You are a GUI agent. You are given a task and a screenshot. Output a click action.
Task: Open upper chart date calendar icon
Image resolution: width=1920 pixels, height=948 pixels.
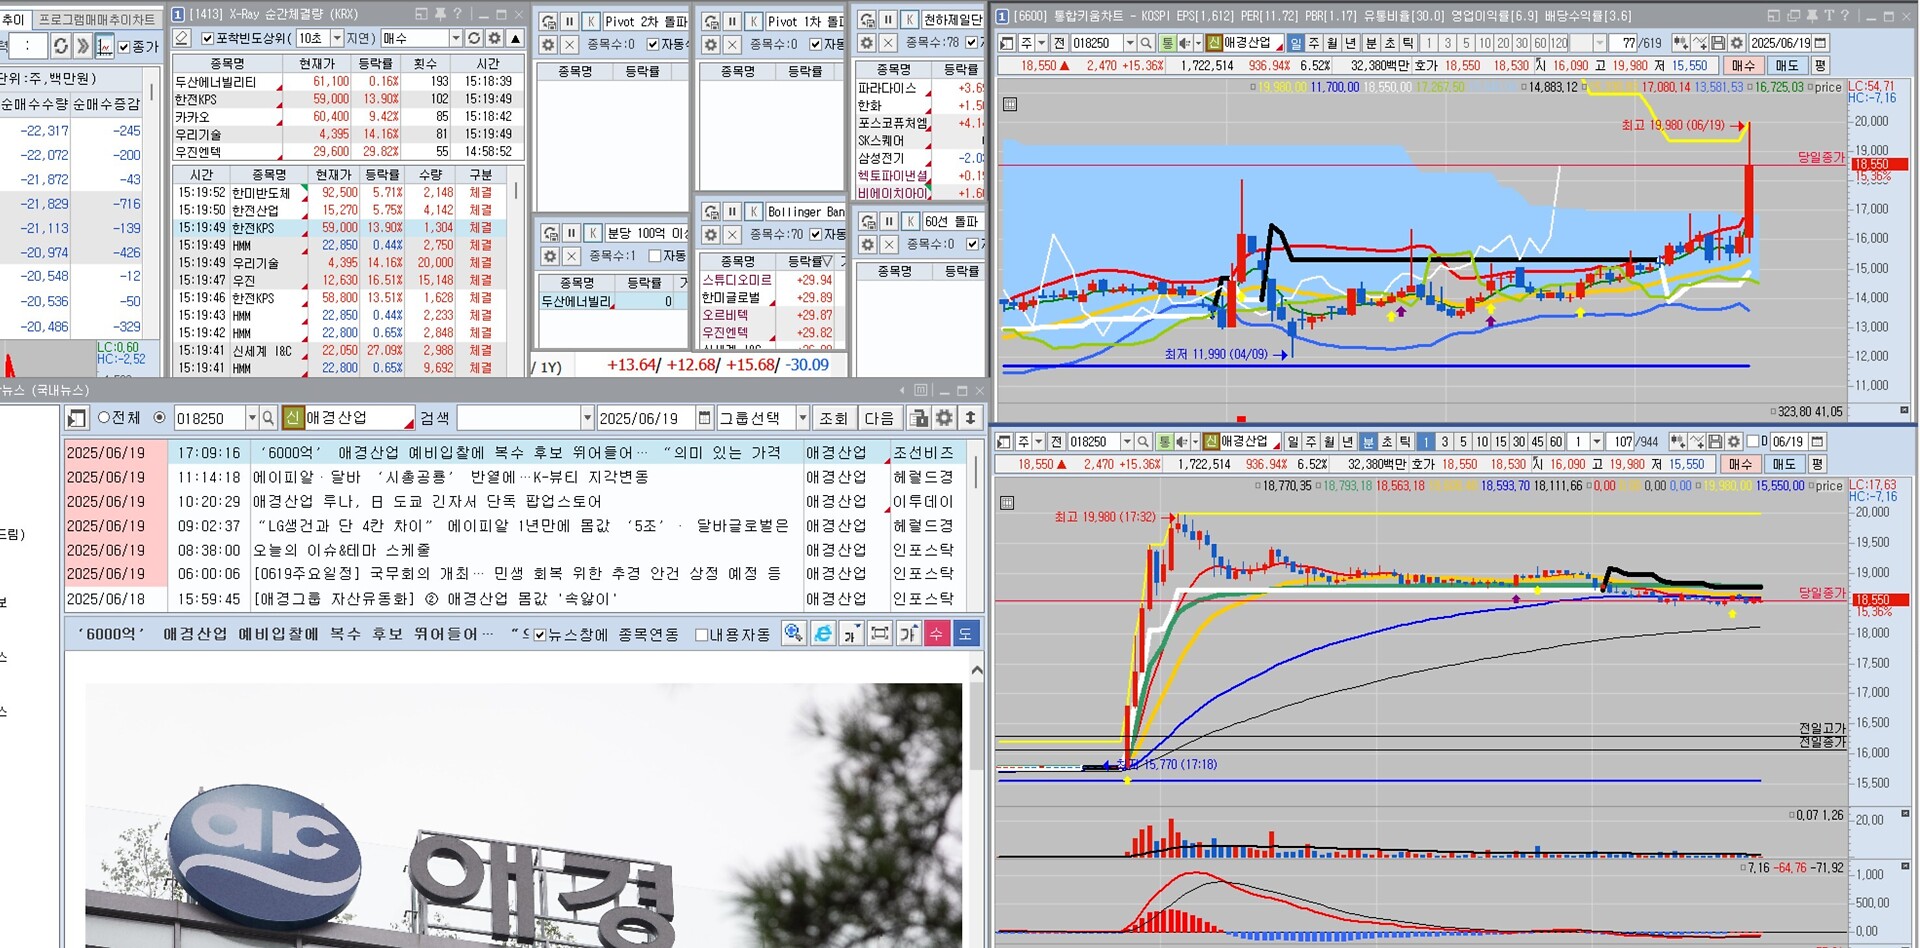point(1820,43)
